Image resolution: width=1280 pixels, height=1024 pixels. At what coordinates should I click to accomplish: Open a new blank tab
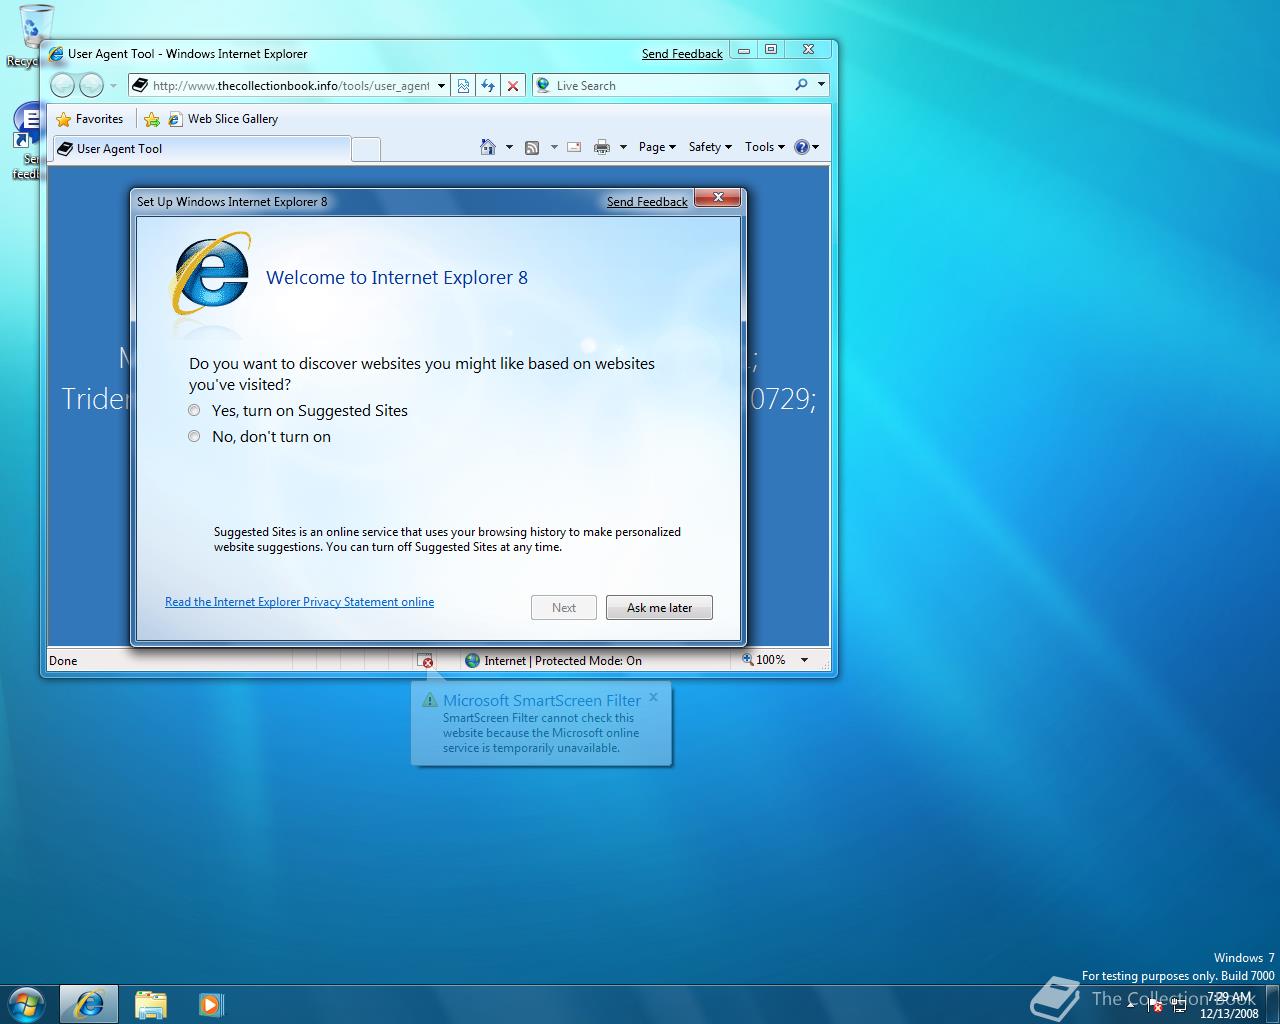click(366, 149)
